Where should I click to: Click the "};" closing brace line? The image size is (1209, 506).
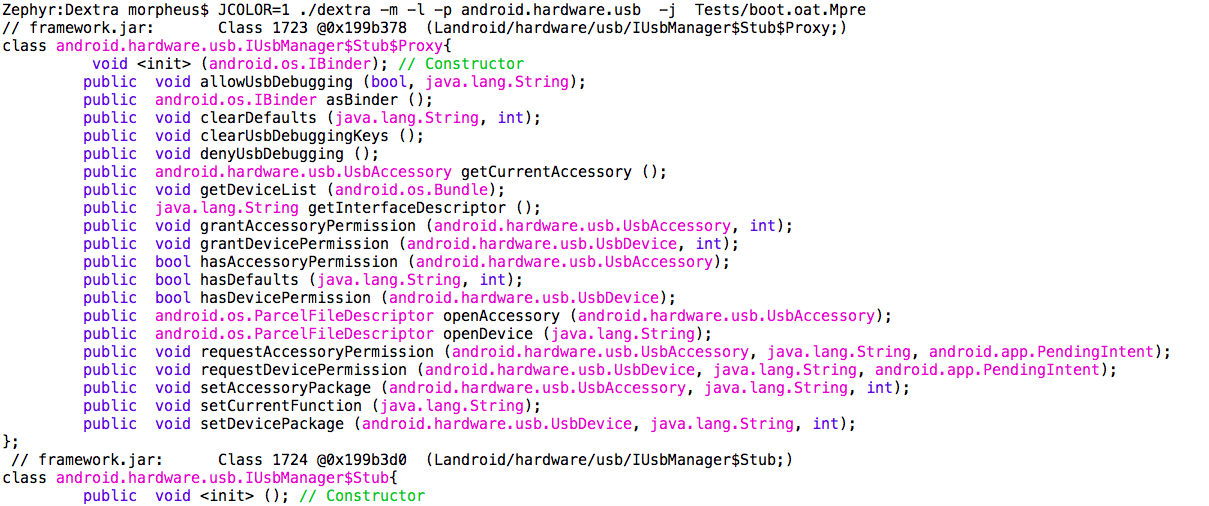coord(11,442)
